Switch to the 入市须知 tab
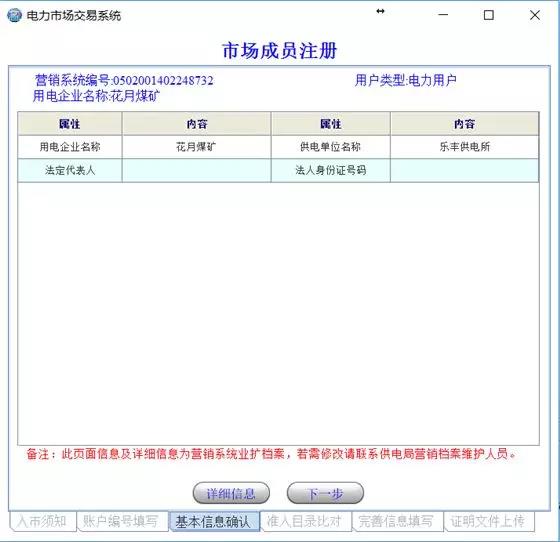 click(x=42, y=521)
